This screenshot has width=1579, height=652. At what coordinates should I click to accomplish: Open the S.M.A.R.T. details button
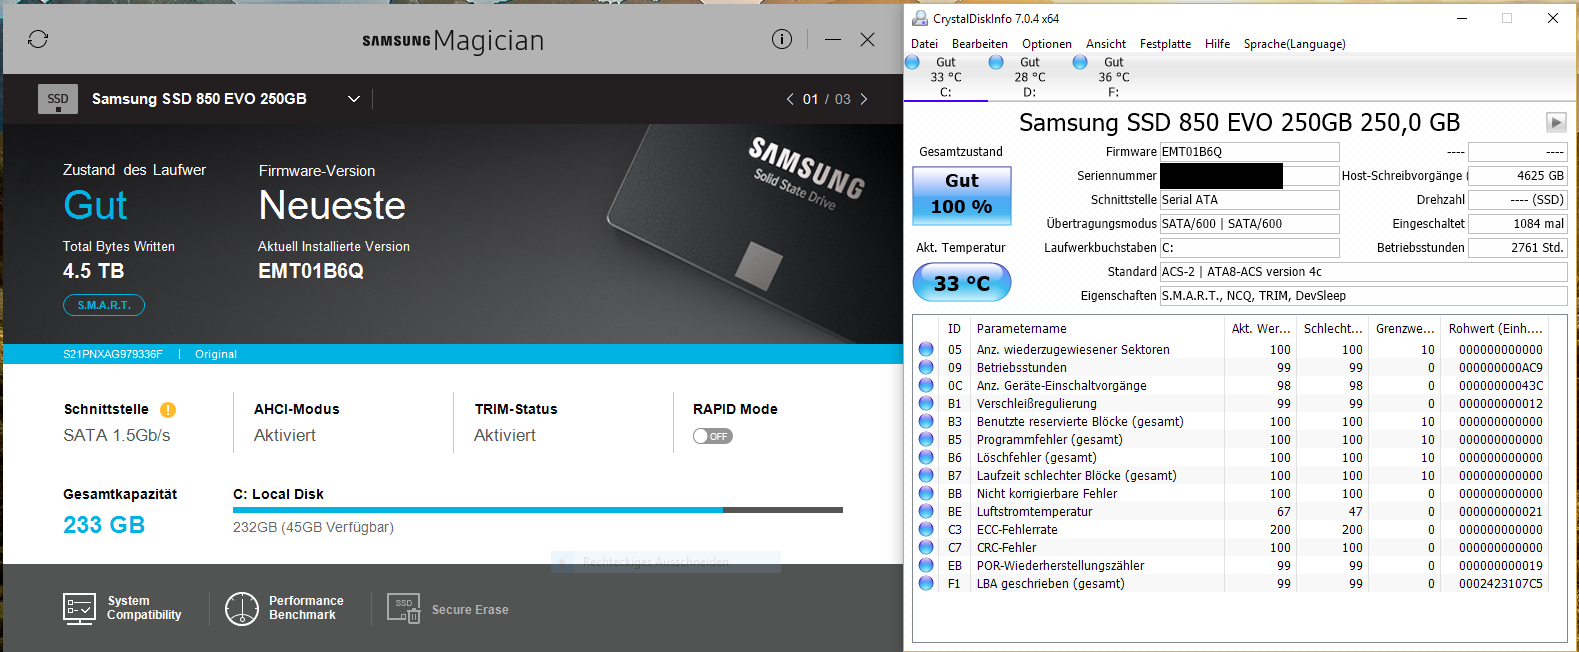104,305
